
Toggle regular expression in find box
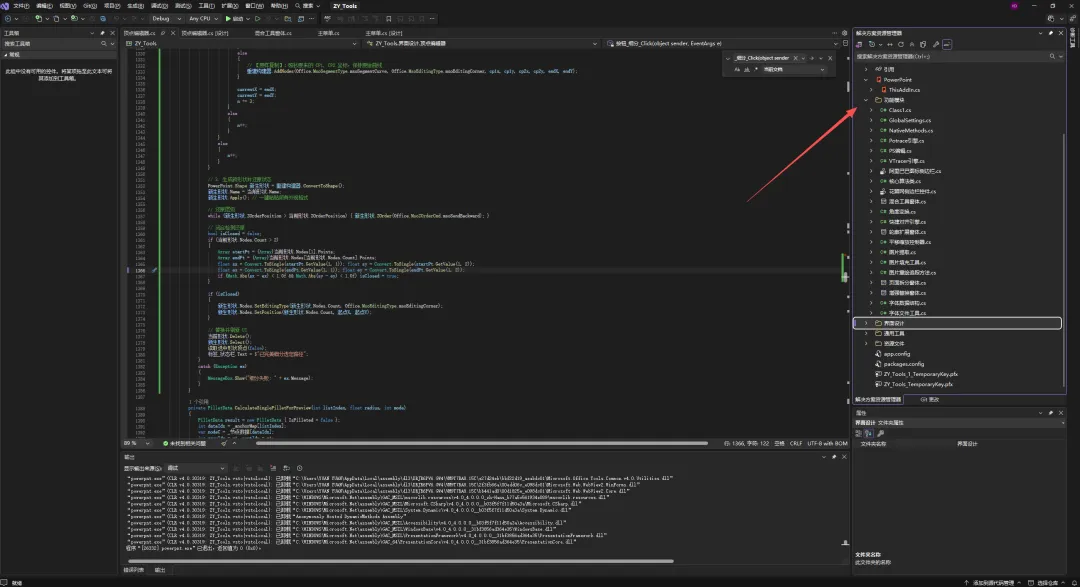[x=756, y=70]
